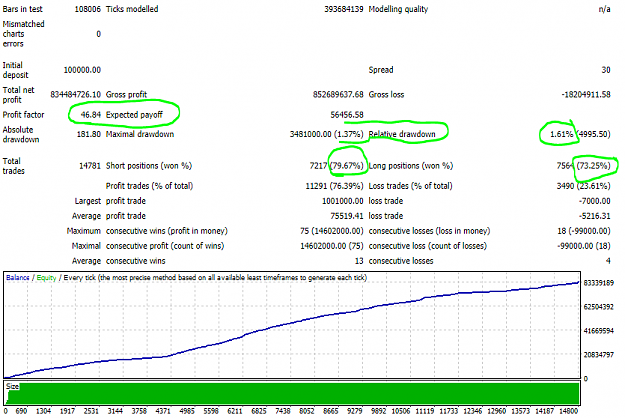Select average loss trade value -5216.31
The image size is (625, 418).
point(595,216)
